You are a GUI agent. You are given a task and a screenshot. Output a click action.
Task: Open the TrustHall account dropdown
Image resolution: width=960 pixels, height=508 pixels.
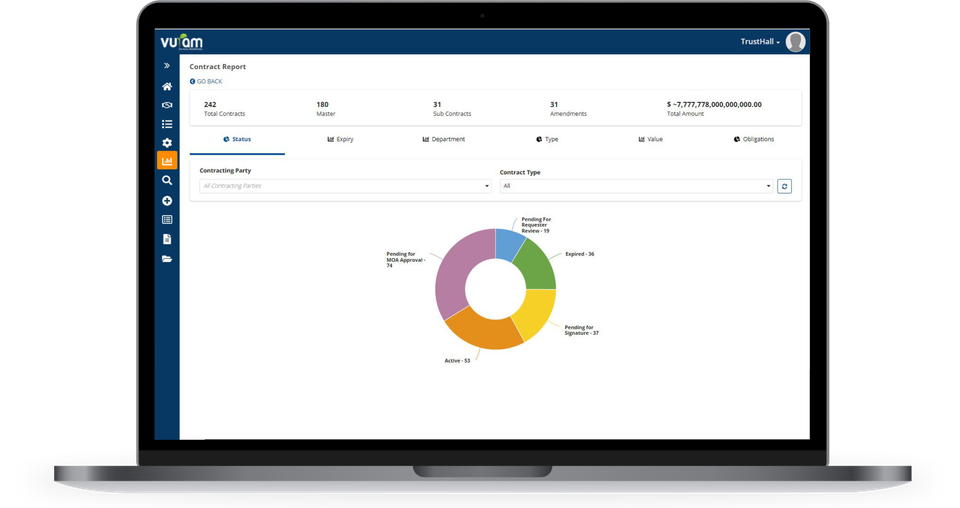pos(760,42)
